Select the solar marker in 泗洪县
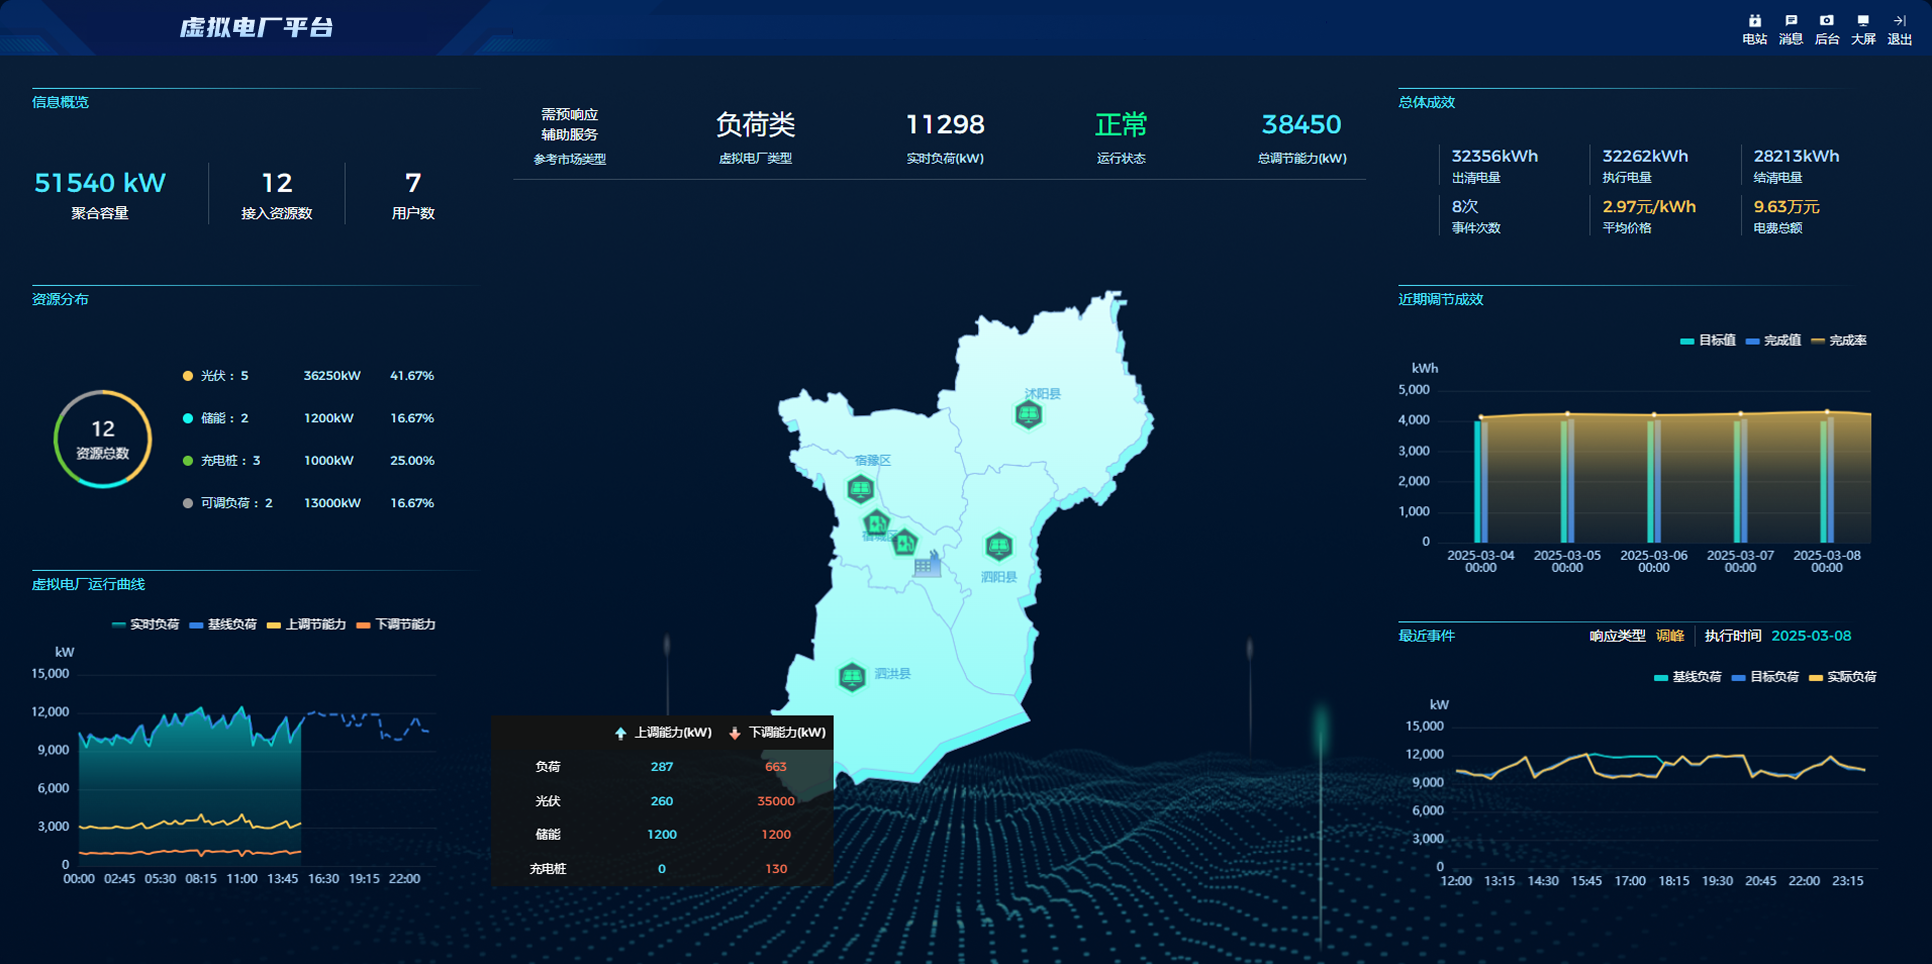1932x964 pixels. pos(852,677)
